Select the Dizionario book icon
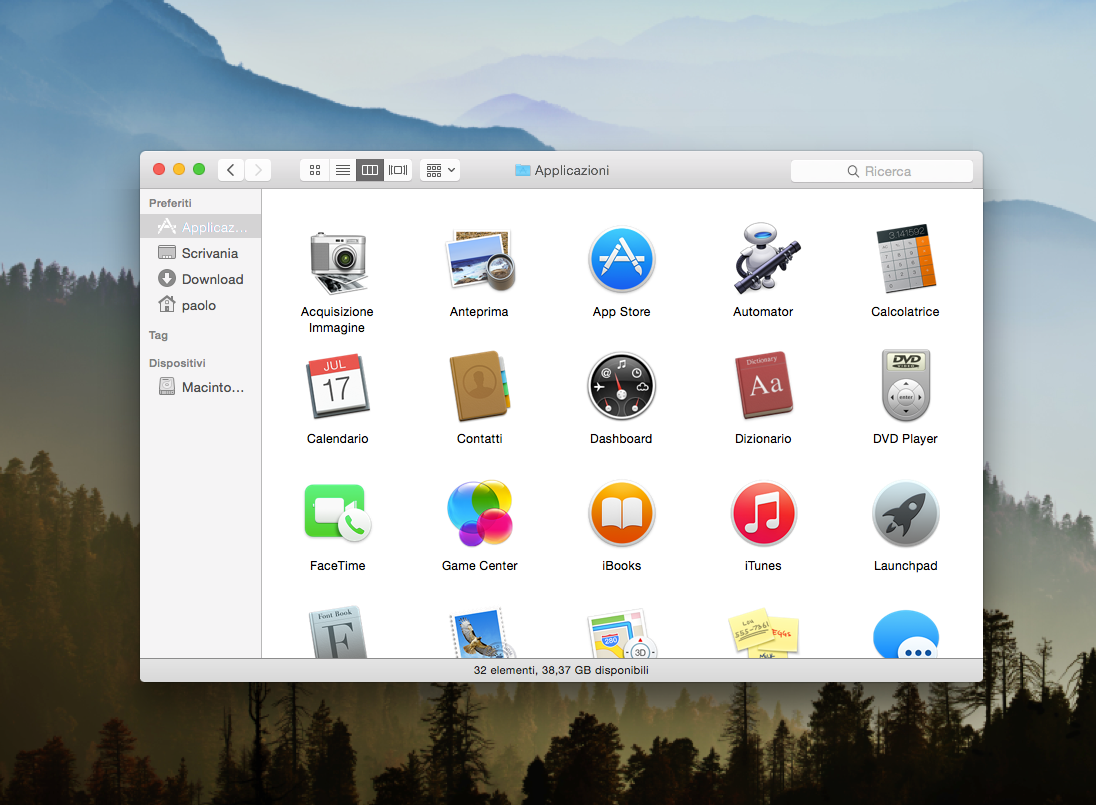1096x805 pixels. coord(763,385)
